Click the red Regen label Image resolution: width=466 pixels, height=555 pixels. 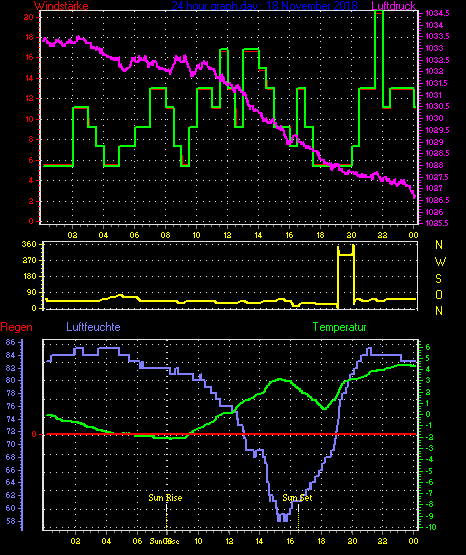point(16,327)
